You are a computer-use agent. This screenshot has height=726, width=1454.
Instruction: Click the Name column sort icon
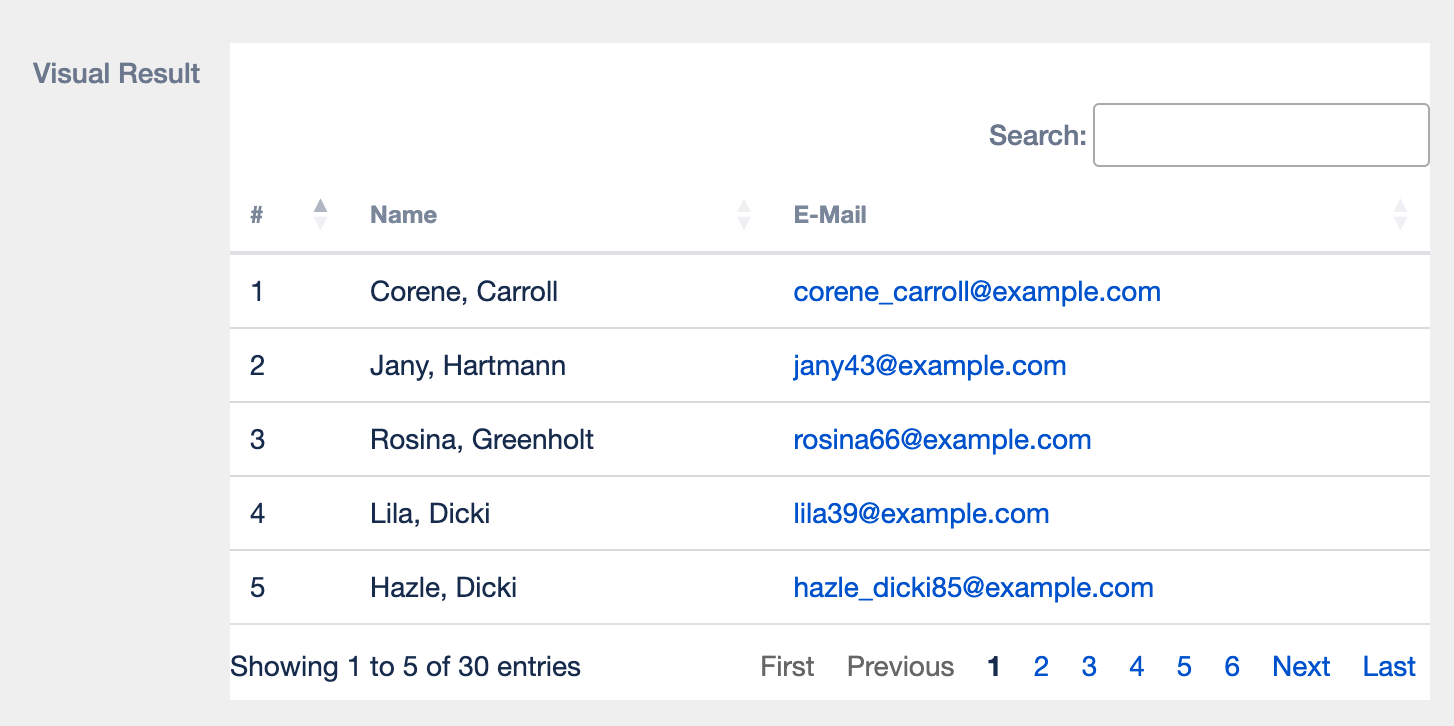pos(743,214)
